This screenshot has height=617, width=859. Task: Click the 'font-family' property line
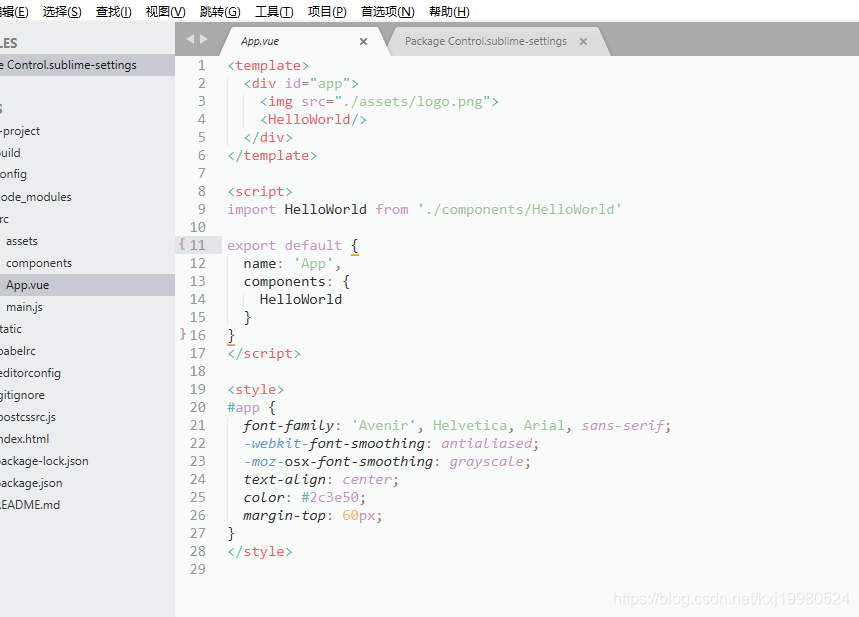click(x=457, y=425)
